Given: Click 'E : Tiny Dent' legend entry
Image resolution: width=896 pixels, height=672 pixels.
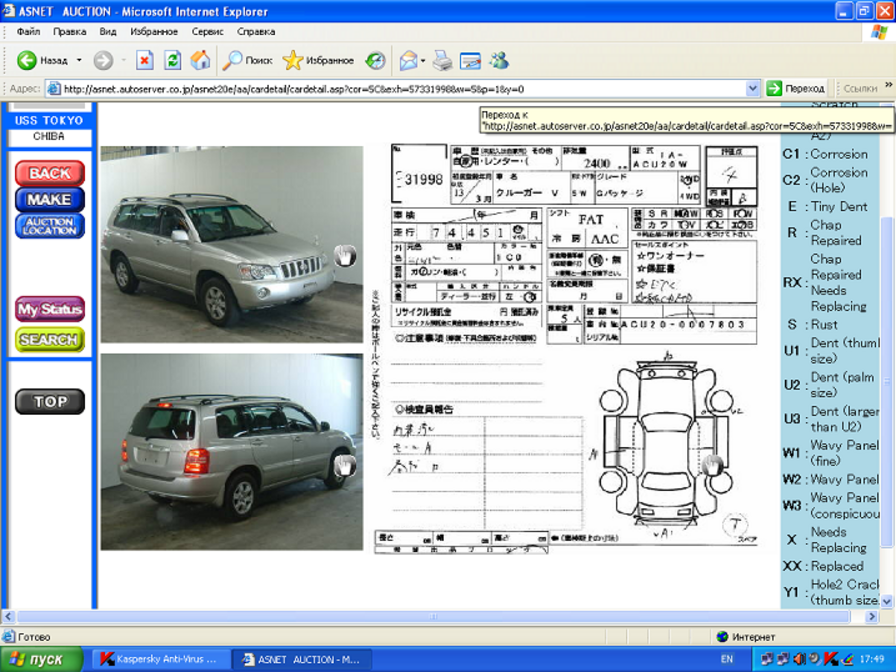Looking at the screenshot, I should (x=828, y=206).
